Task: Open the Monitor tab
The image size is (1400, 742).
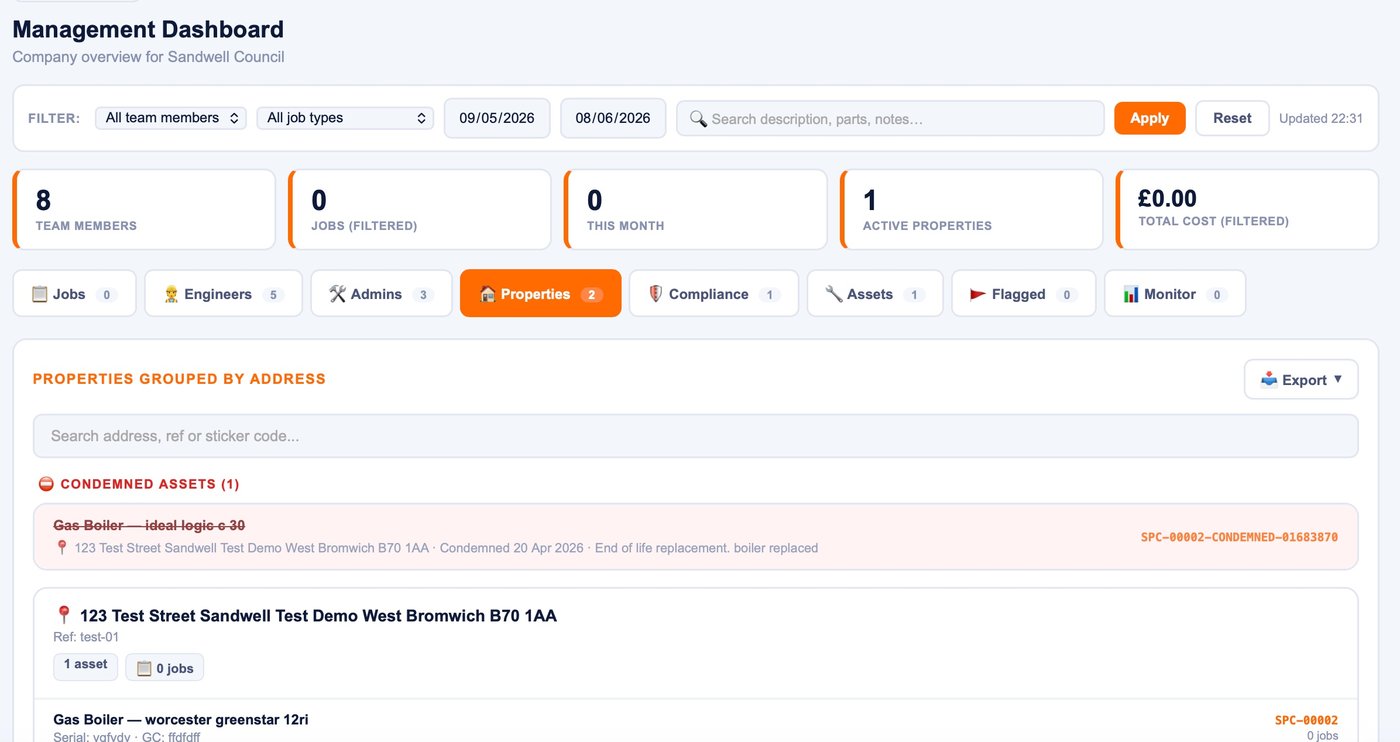Action: click(1175, 294)
